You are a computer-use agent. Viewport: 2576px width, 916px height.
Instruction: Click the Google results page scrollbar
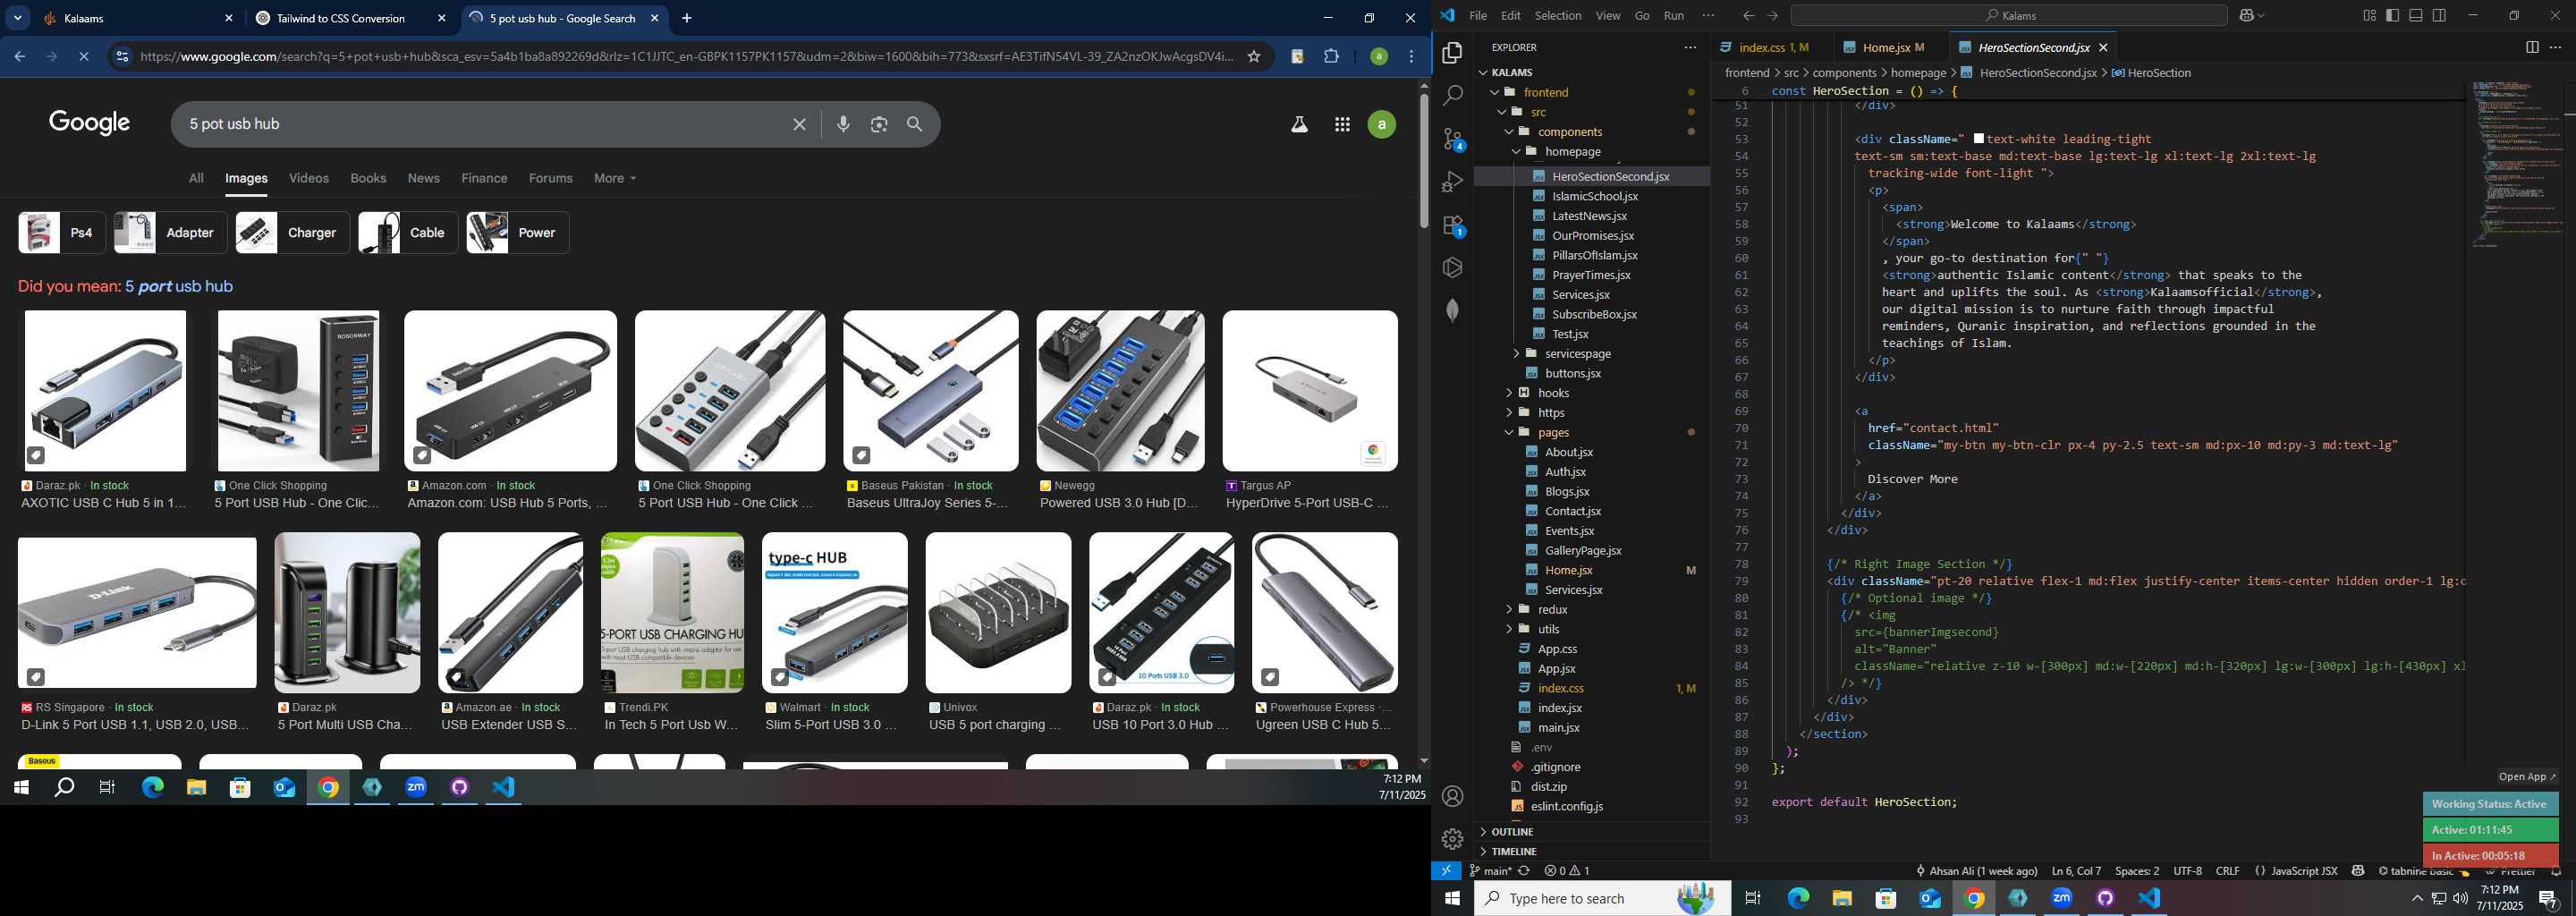point(1423,160)
